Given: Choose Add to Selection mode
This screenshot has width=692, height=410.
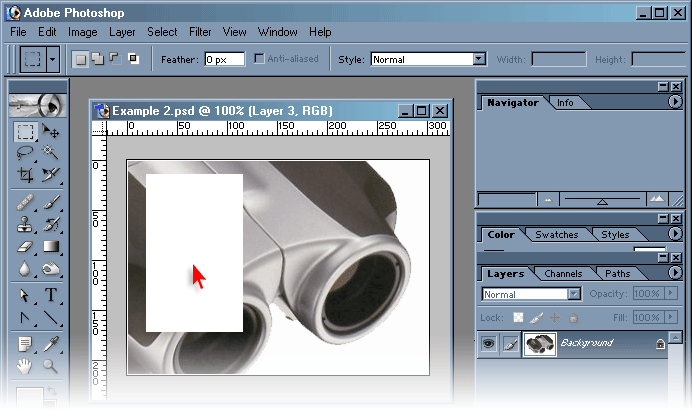Looking at the screenshot, I should tap(98, 59).
